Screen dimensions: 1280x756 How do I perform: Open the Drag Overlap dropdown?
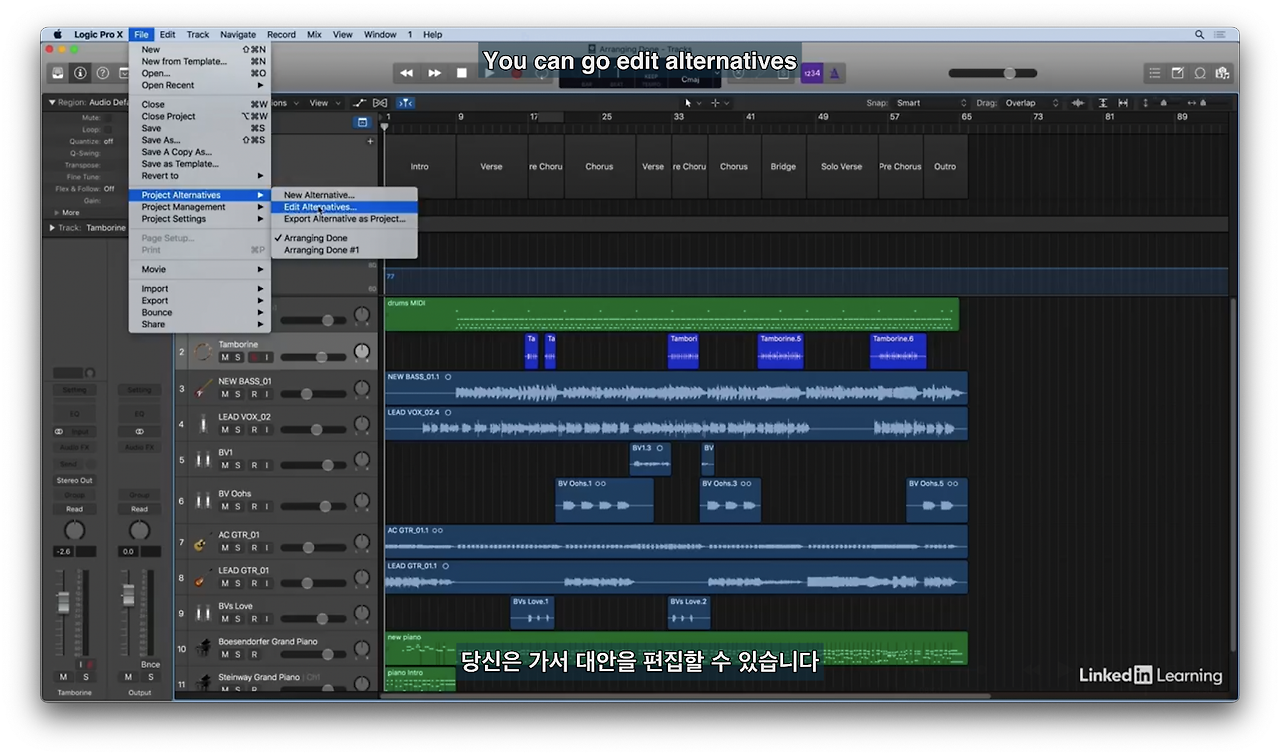(x=1032, y=103)
